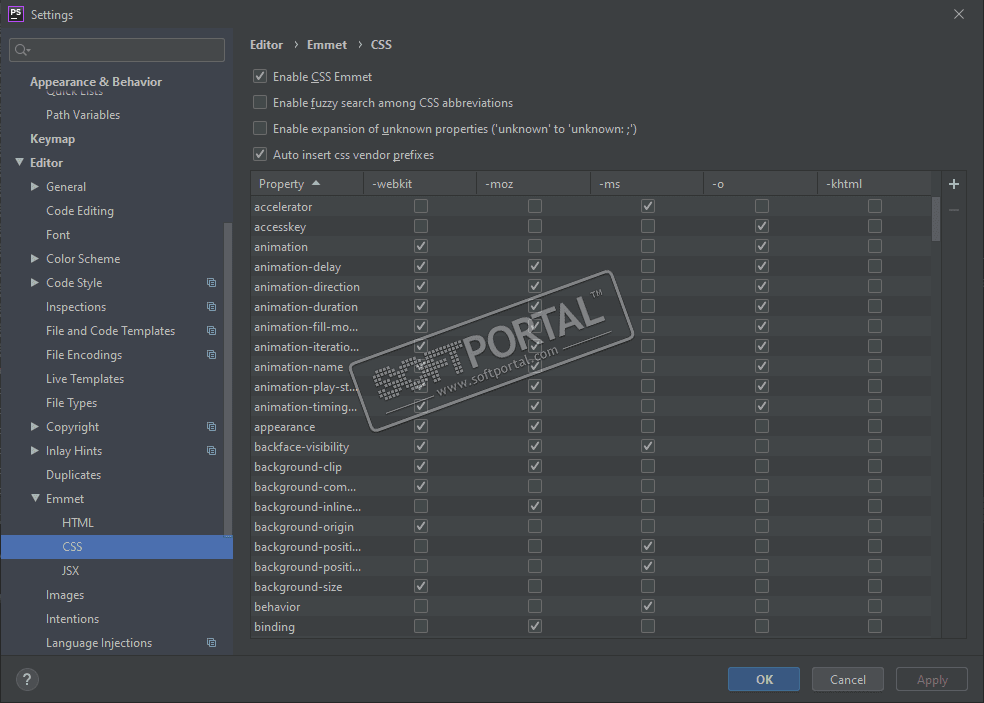The height and width of the screenshot is (703, 984).
Task: Sort table by the Property column arrow
Action: (316, 183)
